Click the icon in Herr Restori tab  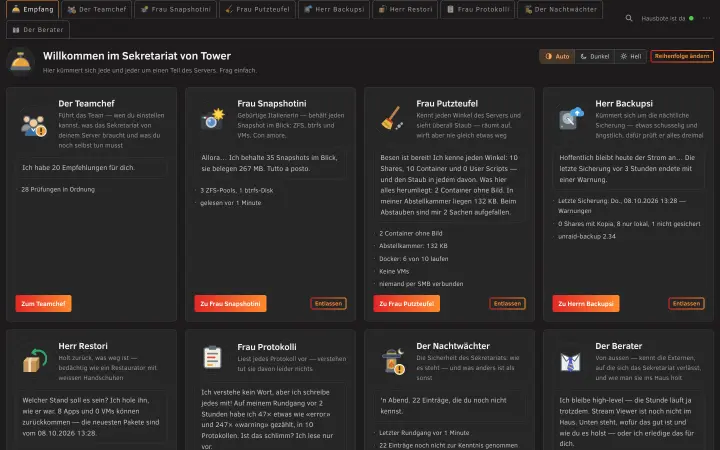coord(382,9)
